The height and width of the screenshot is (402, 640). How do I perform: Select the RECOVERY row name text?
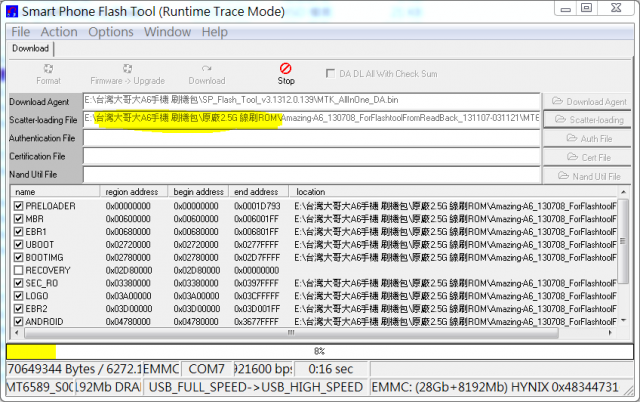click(48, 271)
